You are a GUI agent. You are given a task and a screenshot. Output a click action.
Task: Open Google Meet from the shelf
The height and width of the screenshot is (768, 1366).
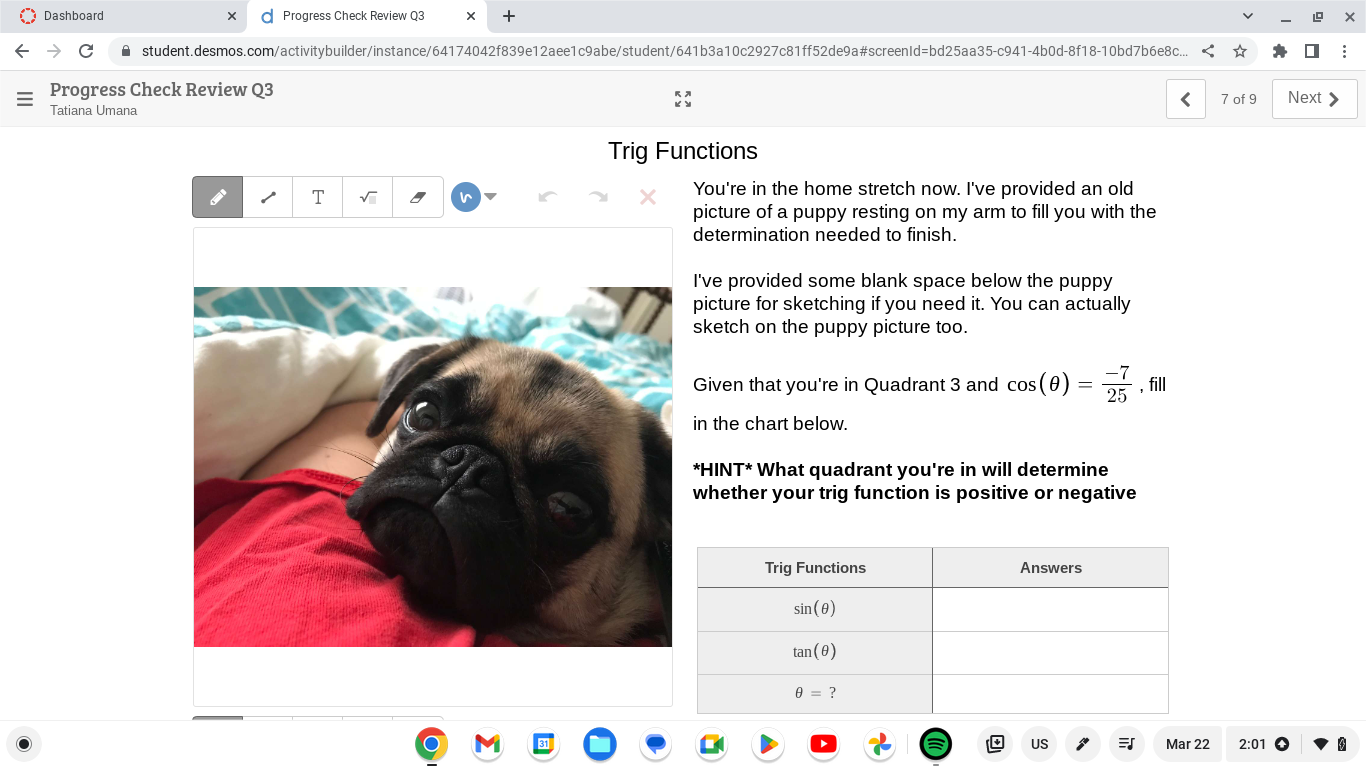click(712, 744)
